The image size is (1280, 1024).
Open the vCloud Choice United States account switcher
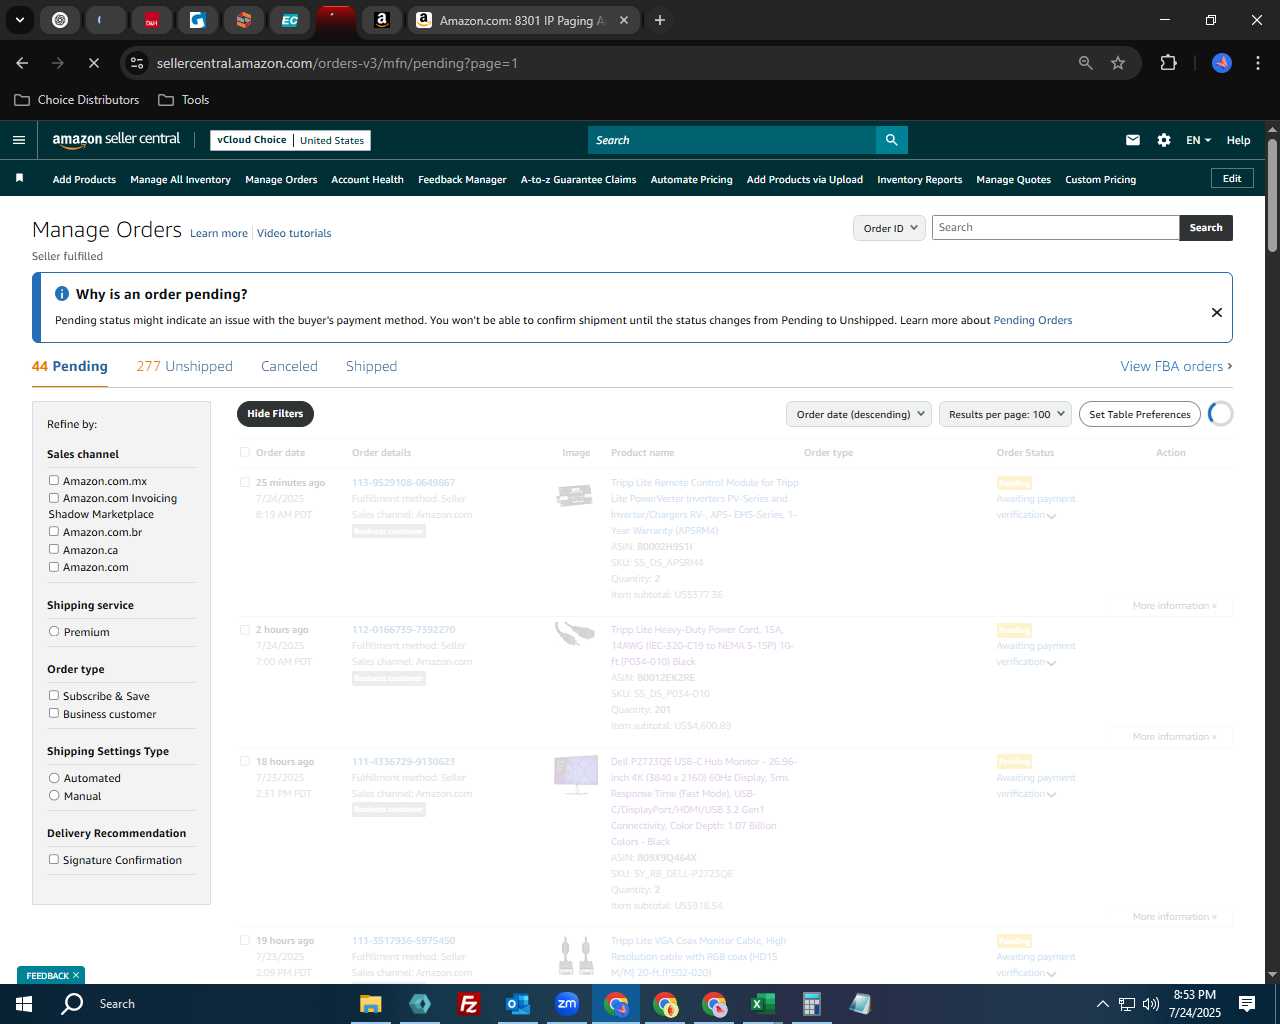pos(290,140)
